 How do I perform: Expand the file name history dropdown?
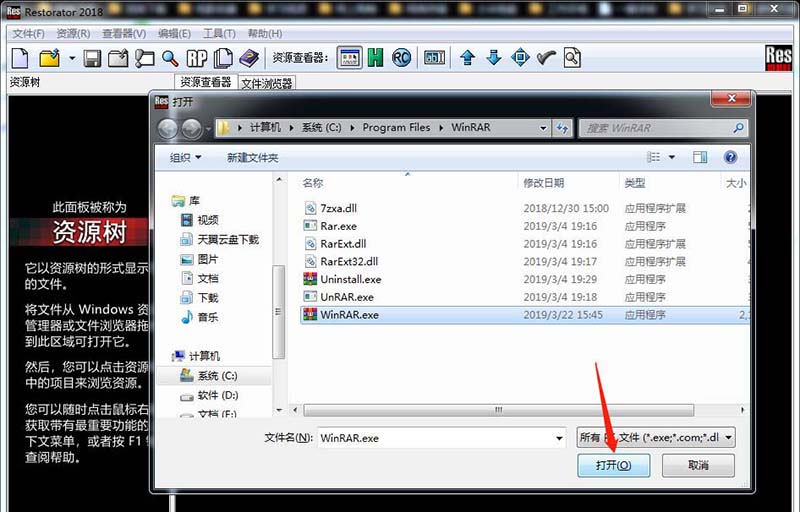[559, 438]
